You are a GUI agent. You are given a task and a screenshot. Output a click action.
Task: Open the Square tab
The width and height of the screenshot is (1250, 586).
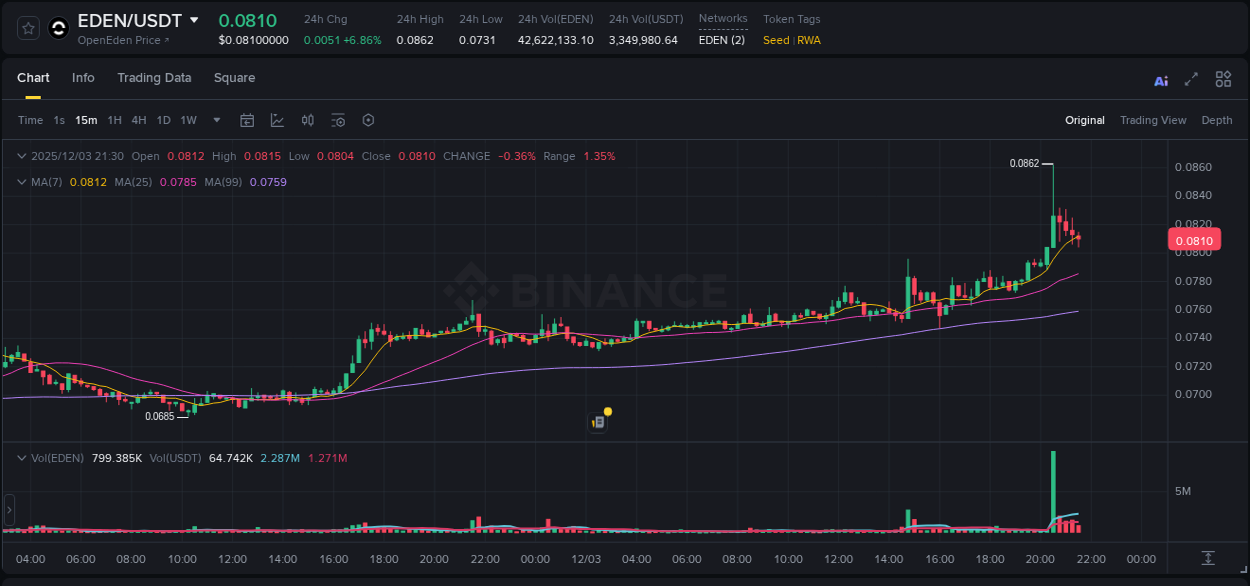click(234, 78)
